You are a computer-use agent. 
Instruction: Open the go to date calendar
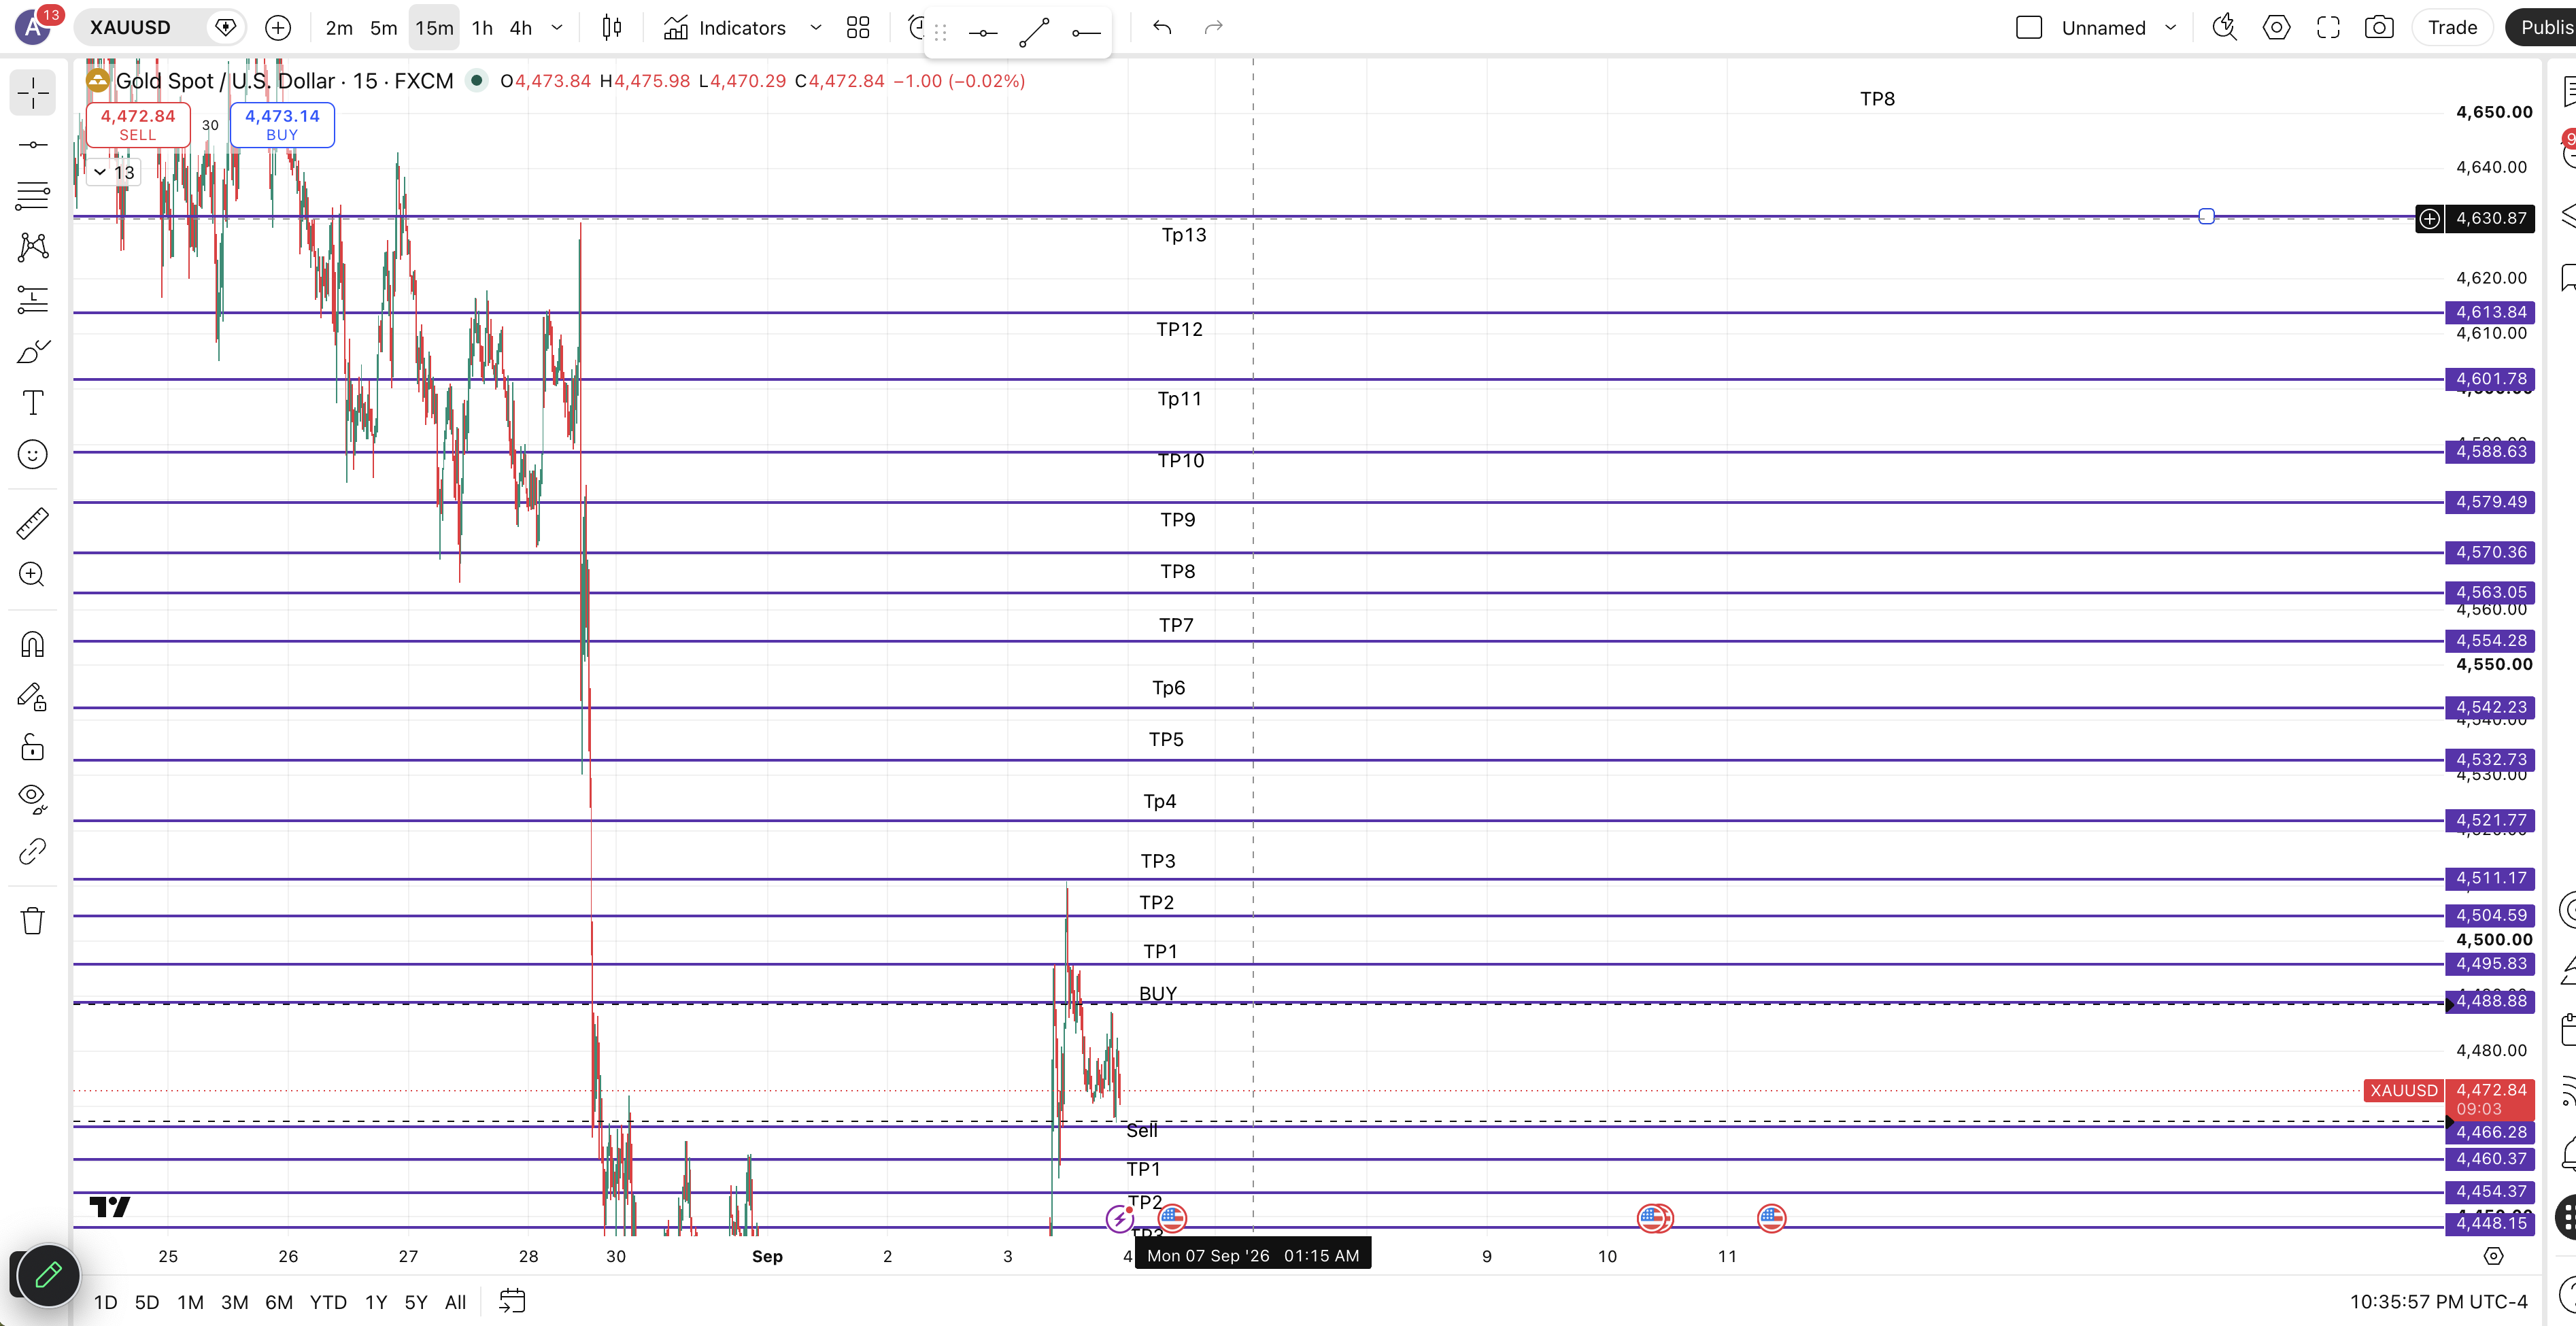coord(512,1302)
